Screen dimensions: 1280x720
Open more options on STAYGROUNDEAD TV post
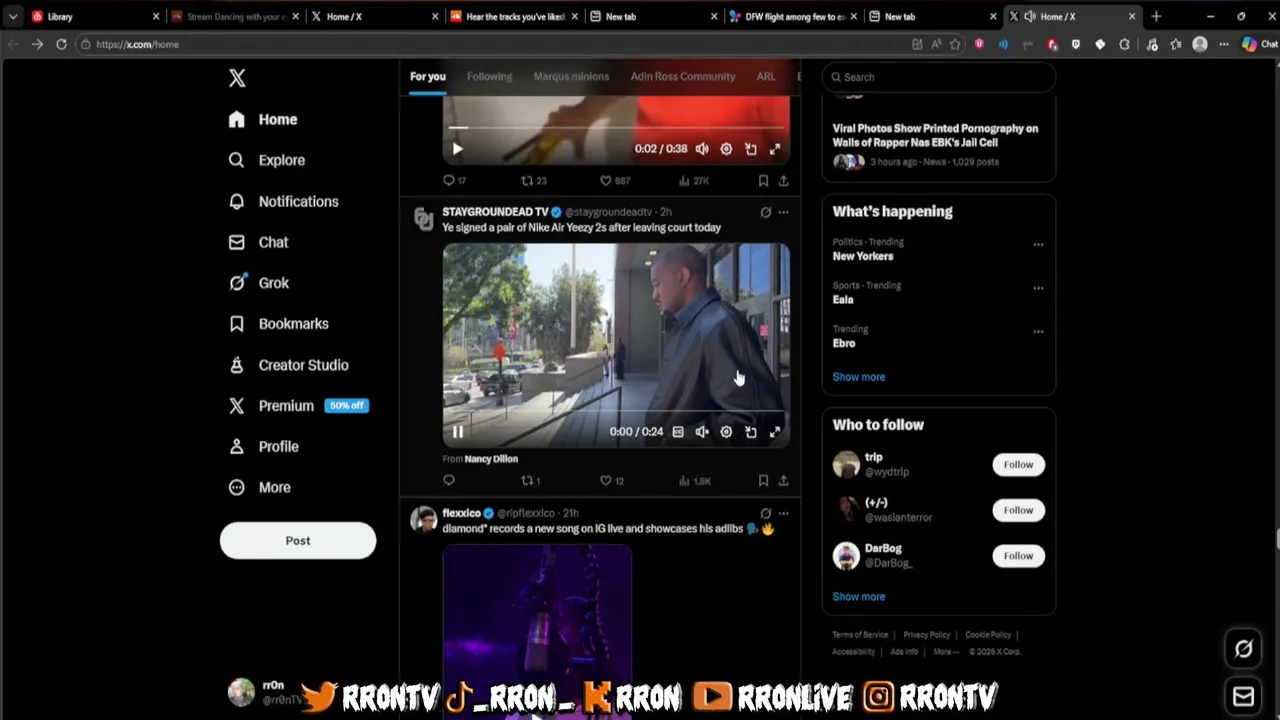coord(783,212)
